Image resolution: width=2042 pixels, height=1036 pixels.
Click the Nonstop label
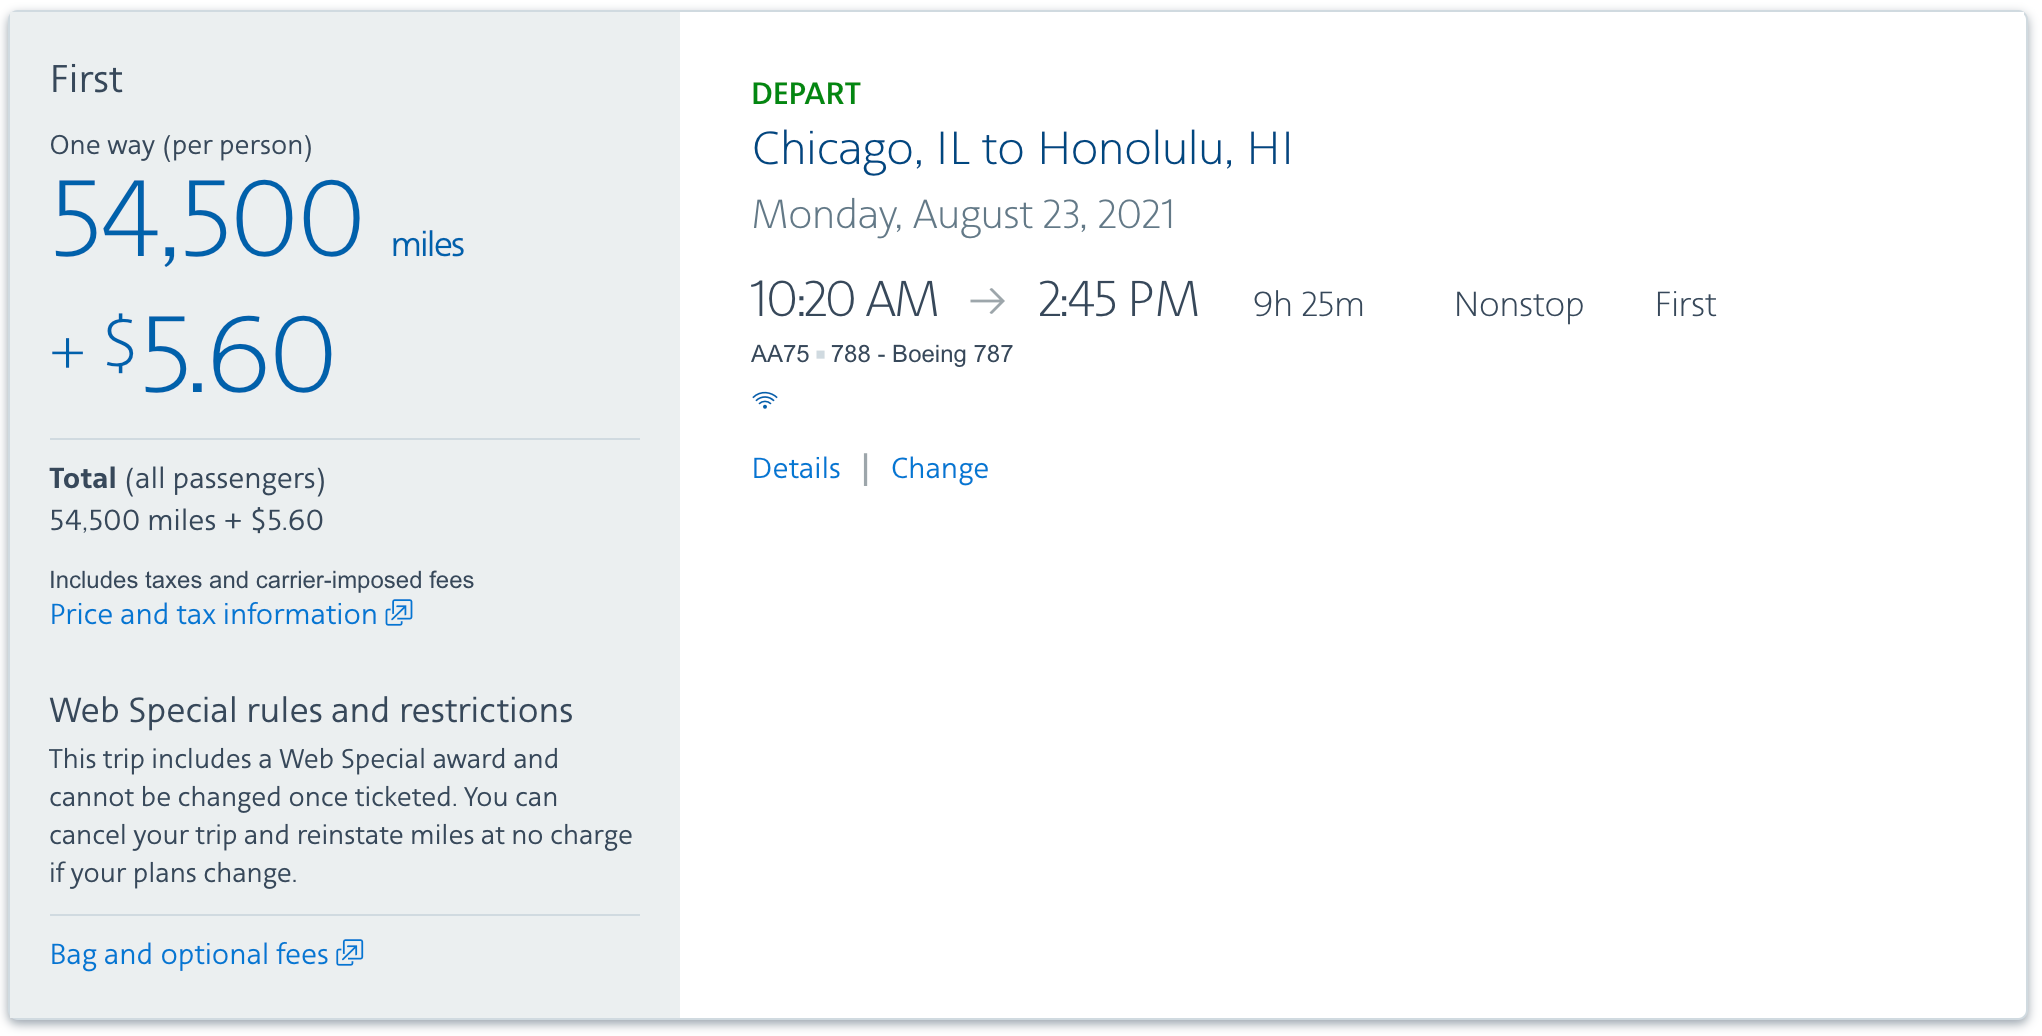click(x=1518, y=304)
